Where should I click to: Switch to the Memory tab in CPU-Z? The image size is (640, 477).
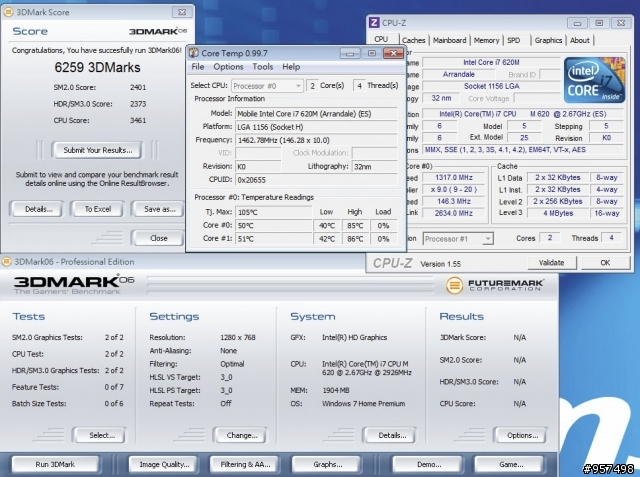pos(486,40)
